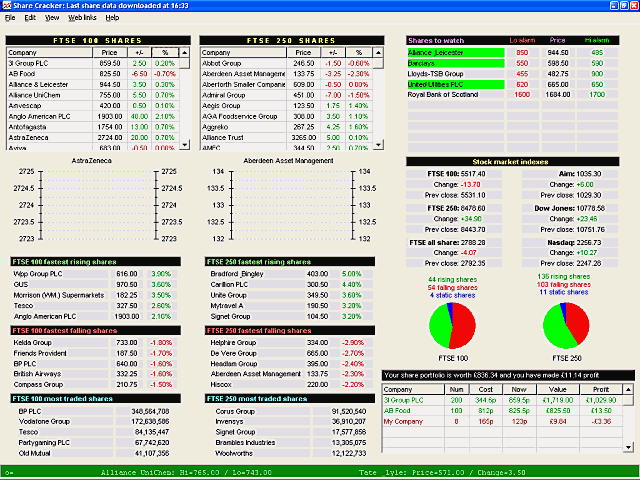Click Barclays in Shares to watch
Image resolution: width=640 pixels, height=480 pixels.
click(x=456, y=63)
